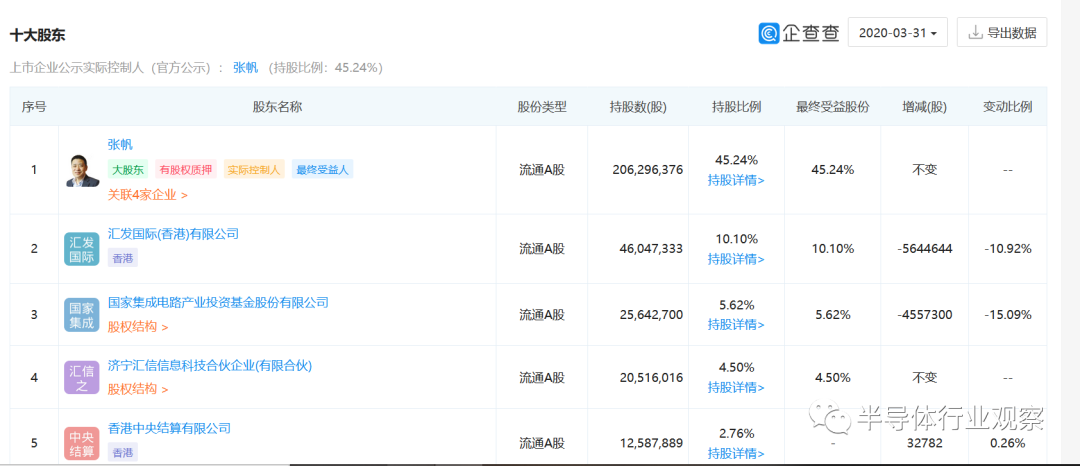Click the 汇信之 purple logo tile
This screenshot has width=1080, height=466.
pos(82,378)
